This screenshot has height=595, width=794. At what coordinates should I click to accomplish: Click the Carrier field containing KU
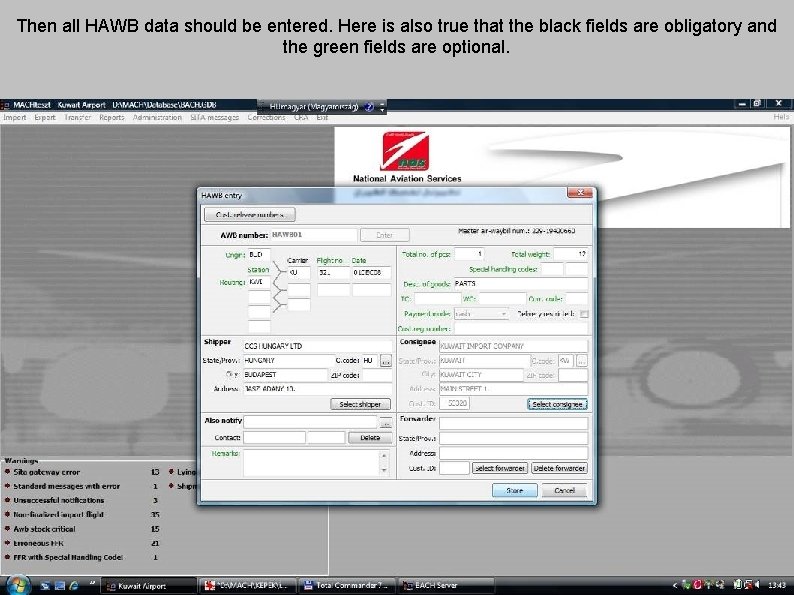coord(299,272)
